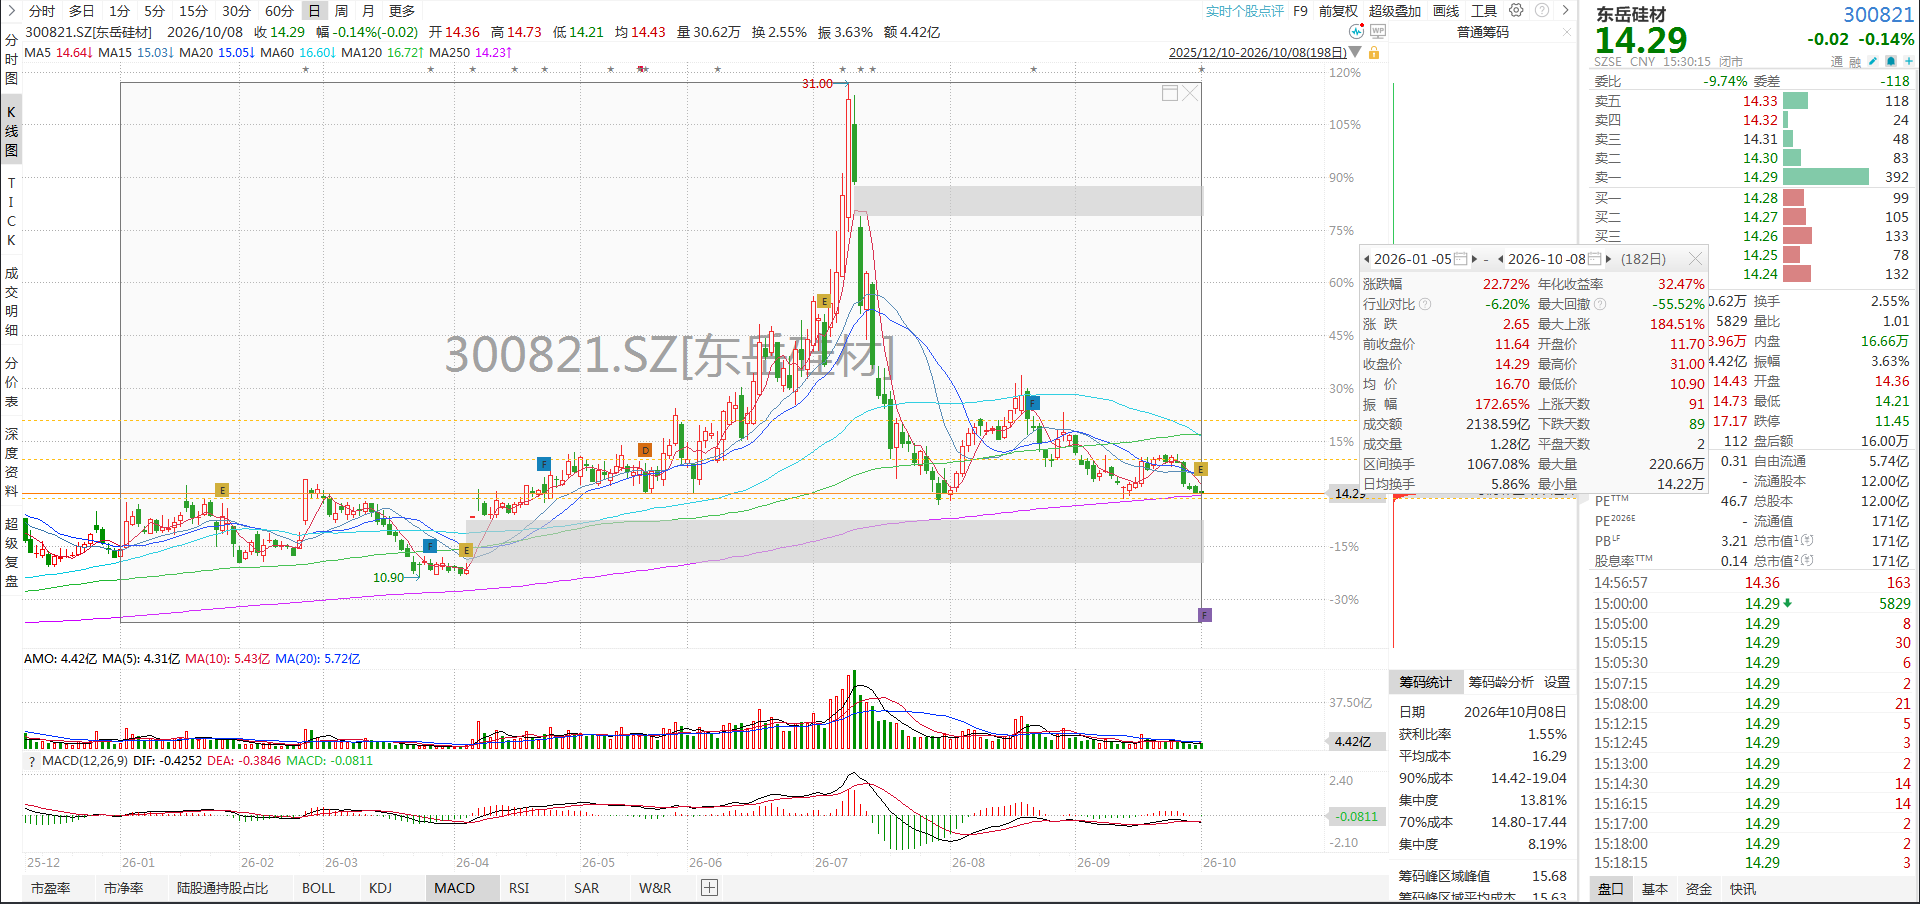Click the restore icon on chart selection box
1920x904 pixels.
click(x=1170, y=93)
